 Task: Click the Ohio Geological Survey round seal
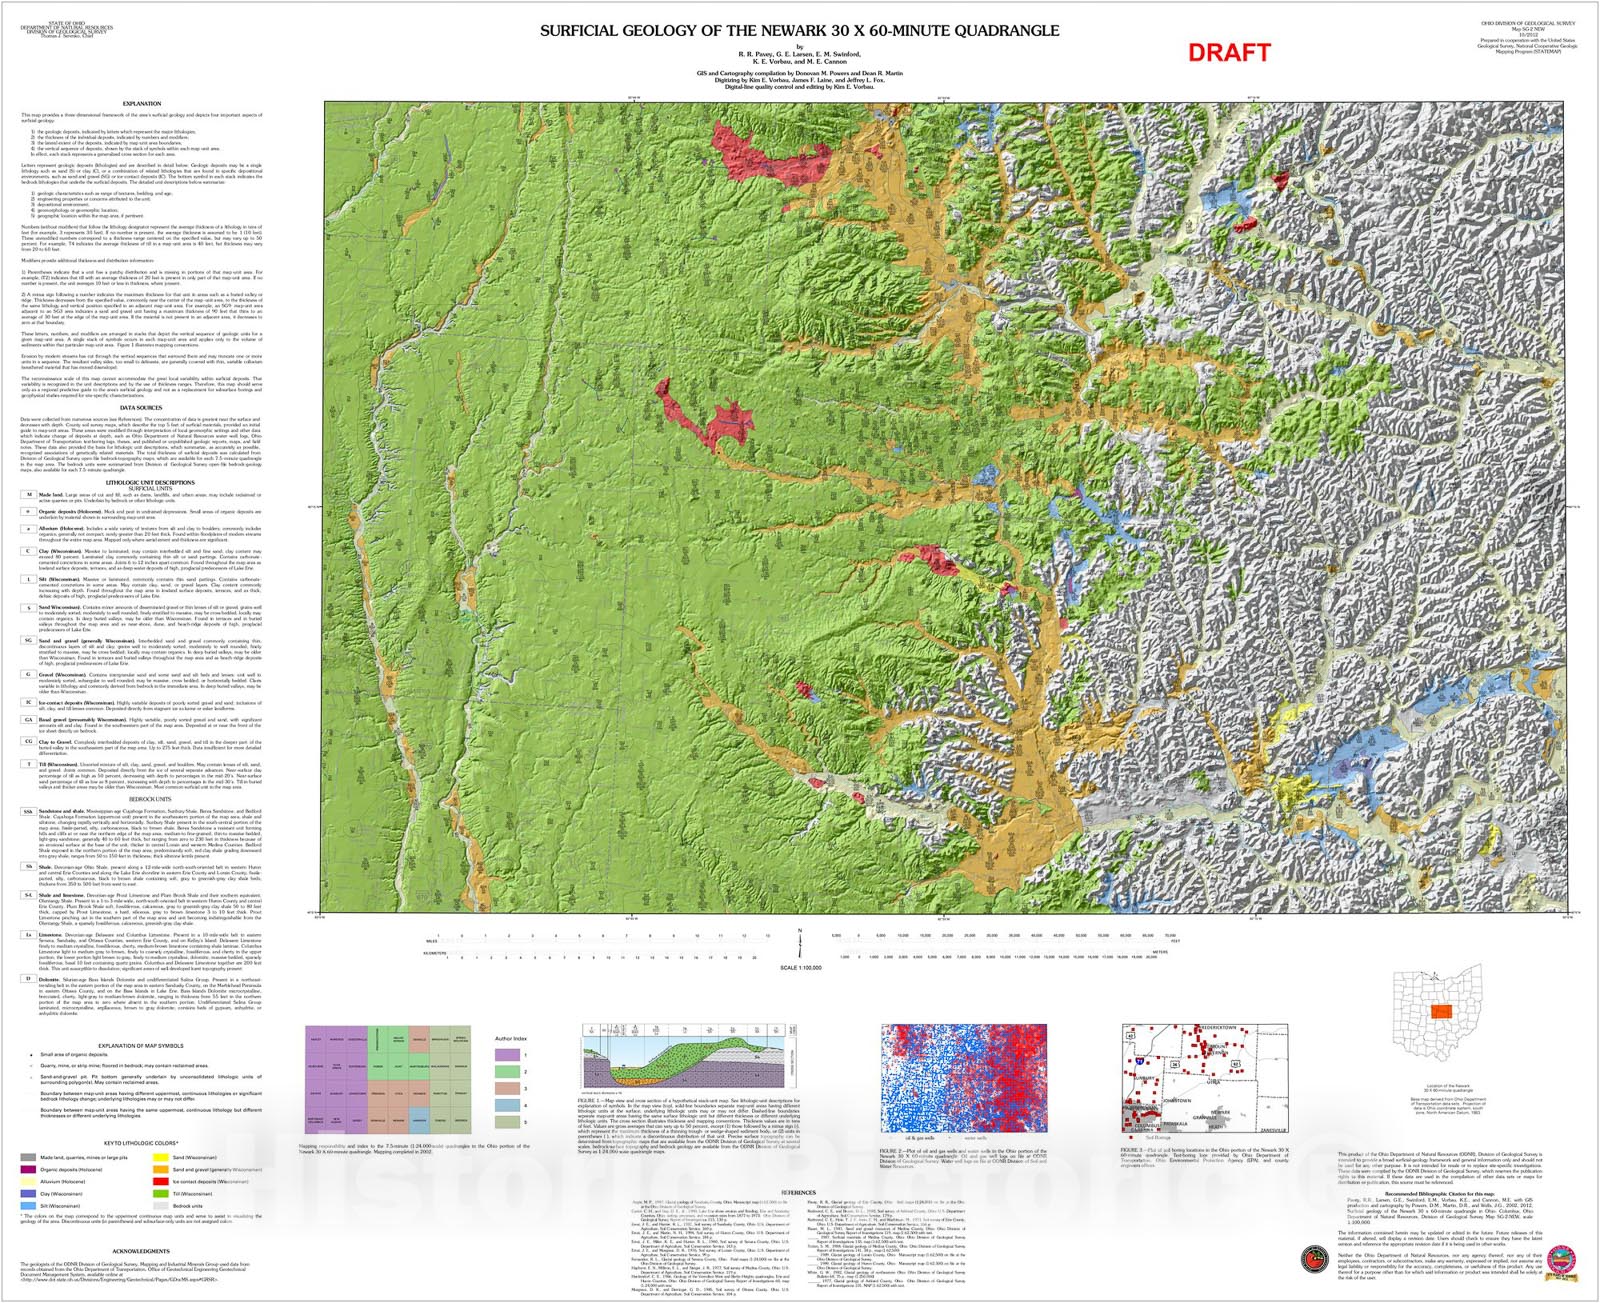click(1314, 1259)
